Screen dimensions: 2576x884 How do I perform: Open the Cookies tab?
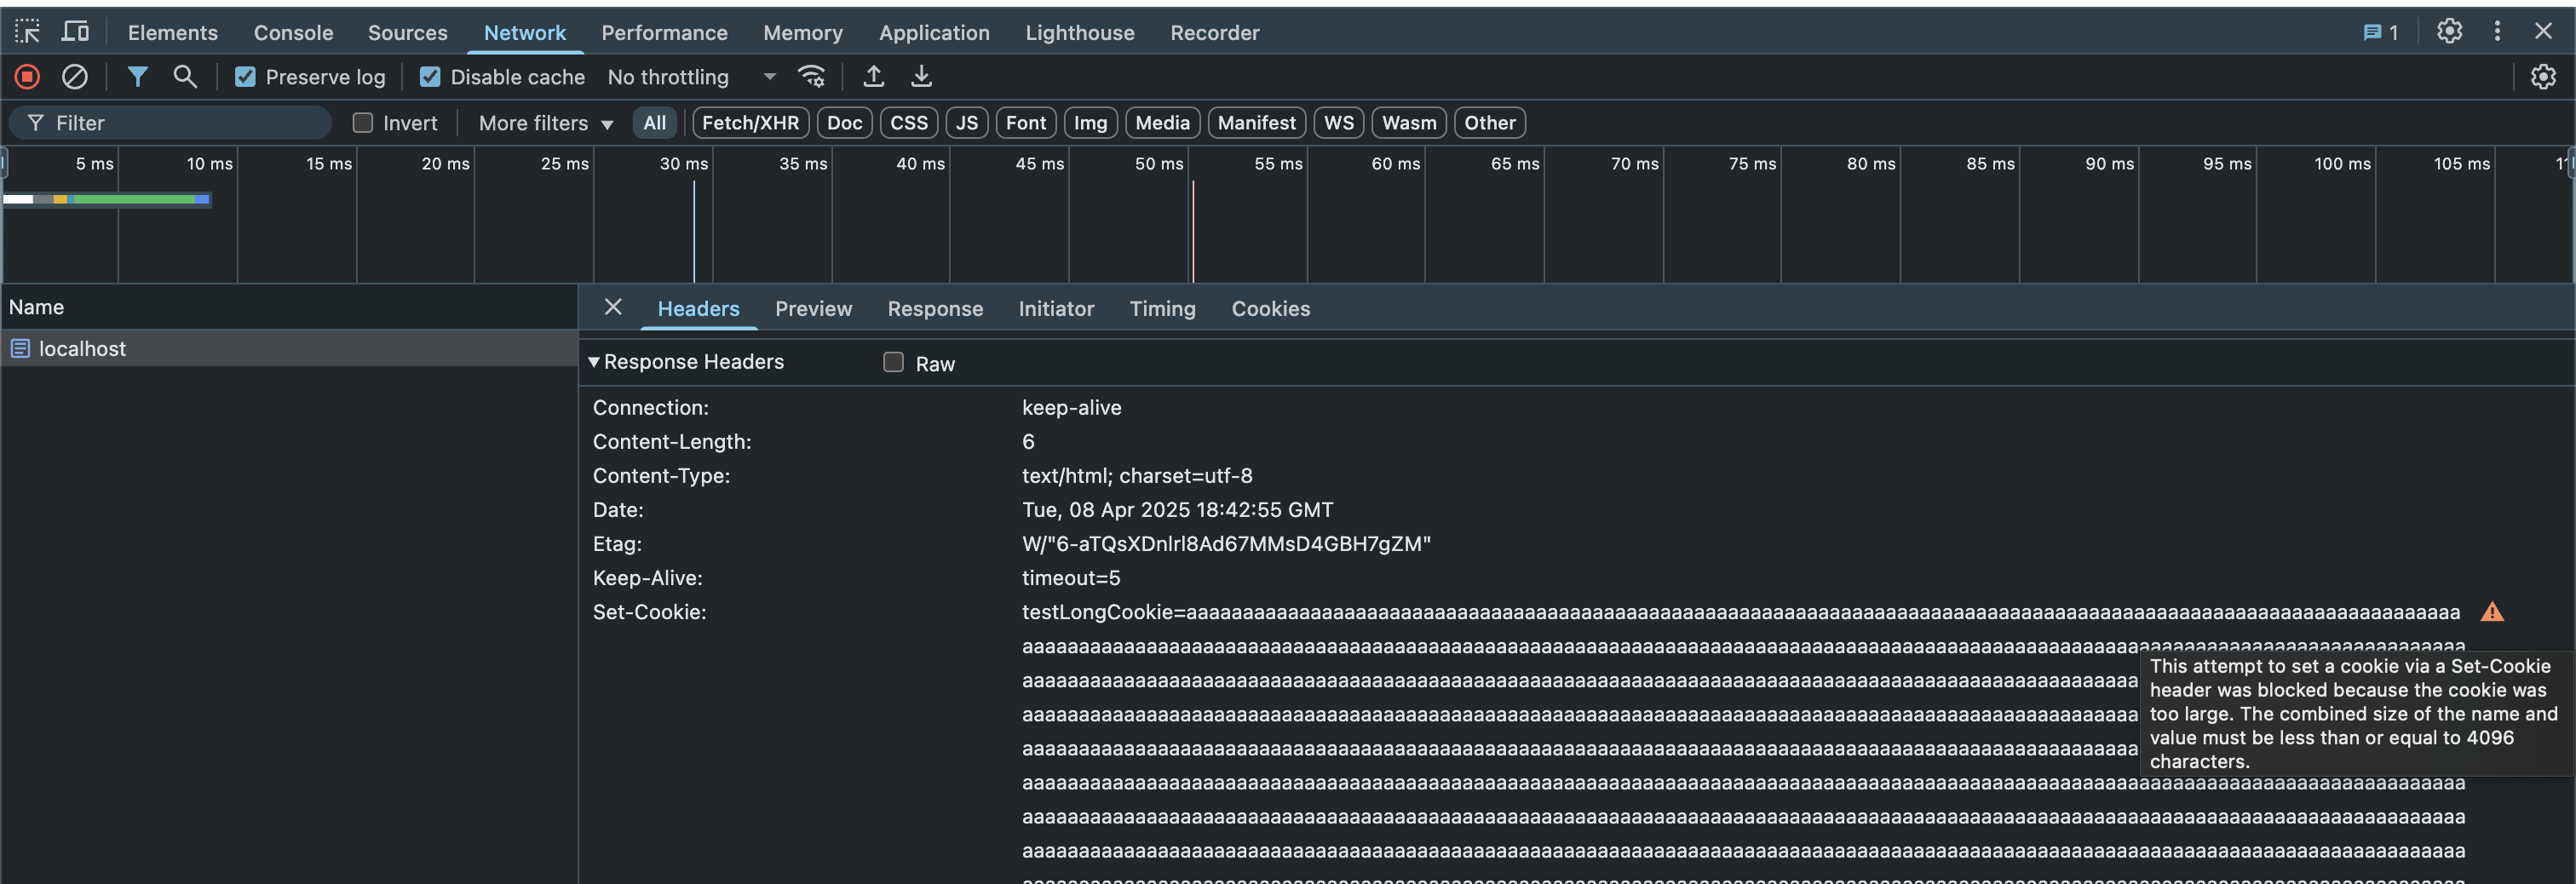(x=1270, y=309)
